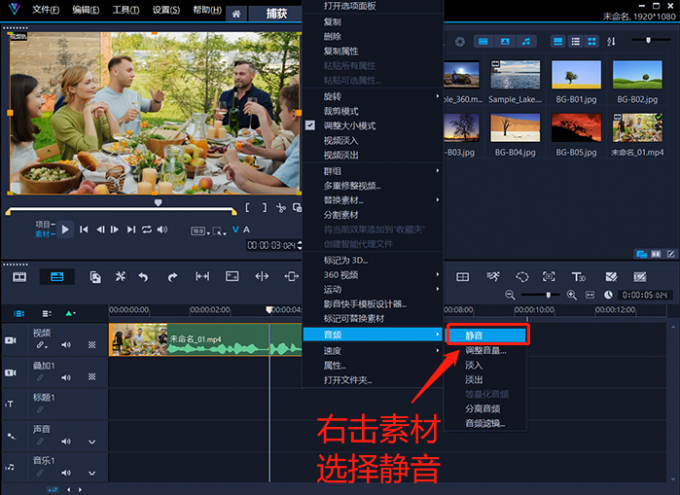Expand the Group submenu
680x495 pixels.
(373, 171)
